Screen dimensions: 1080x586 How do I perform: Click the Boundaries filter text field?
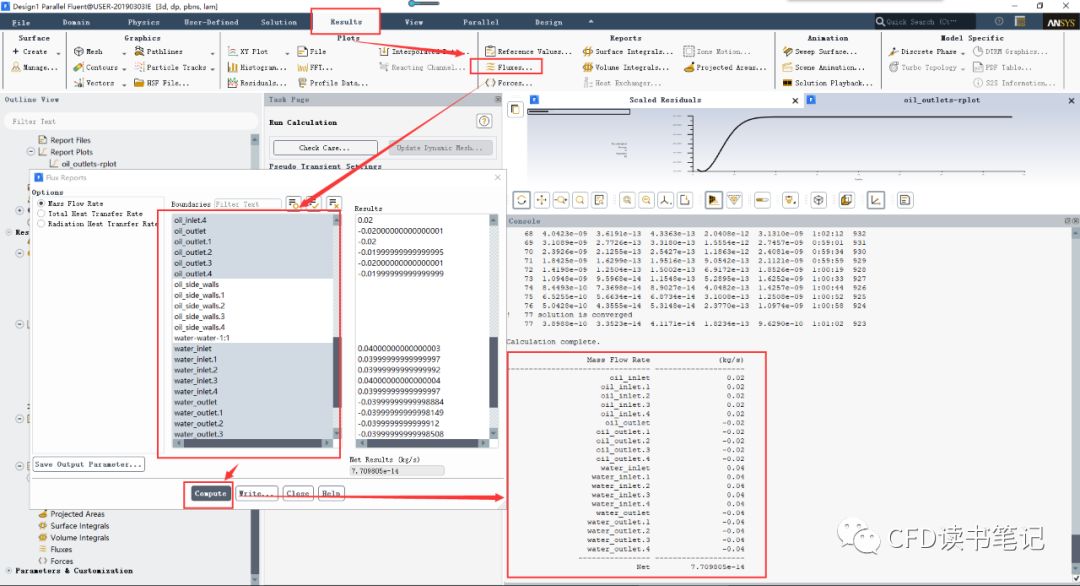coord(247,204)
